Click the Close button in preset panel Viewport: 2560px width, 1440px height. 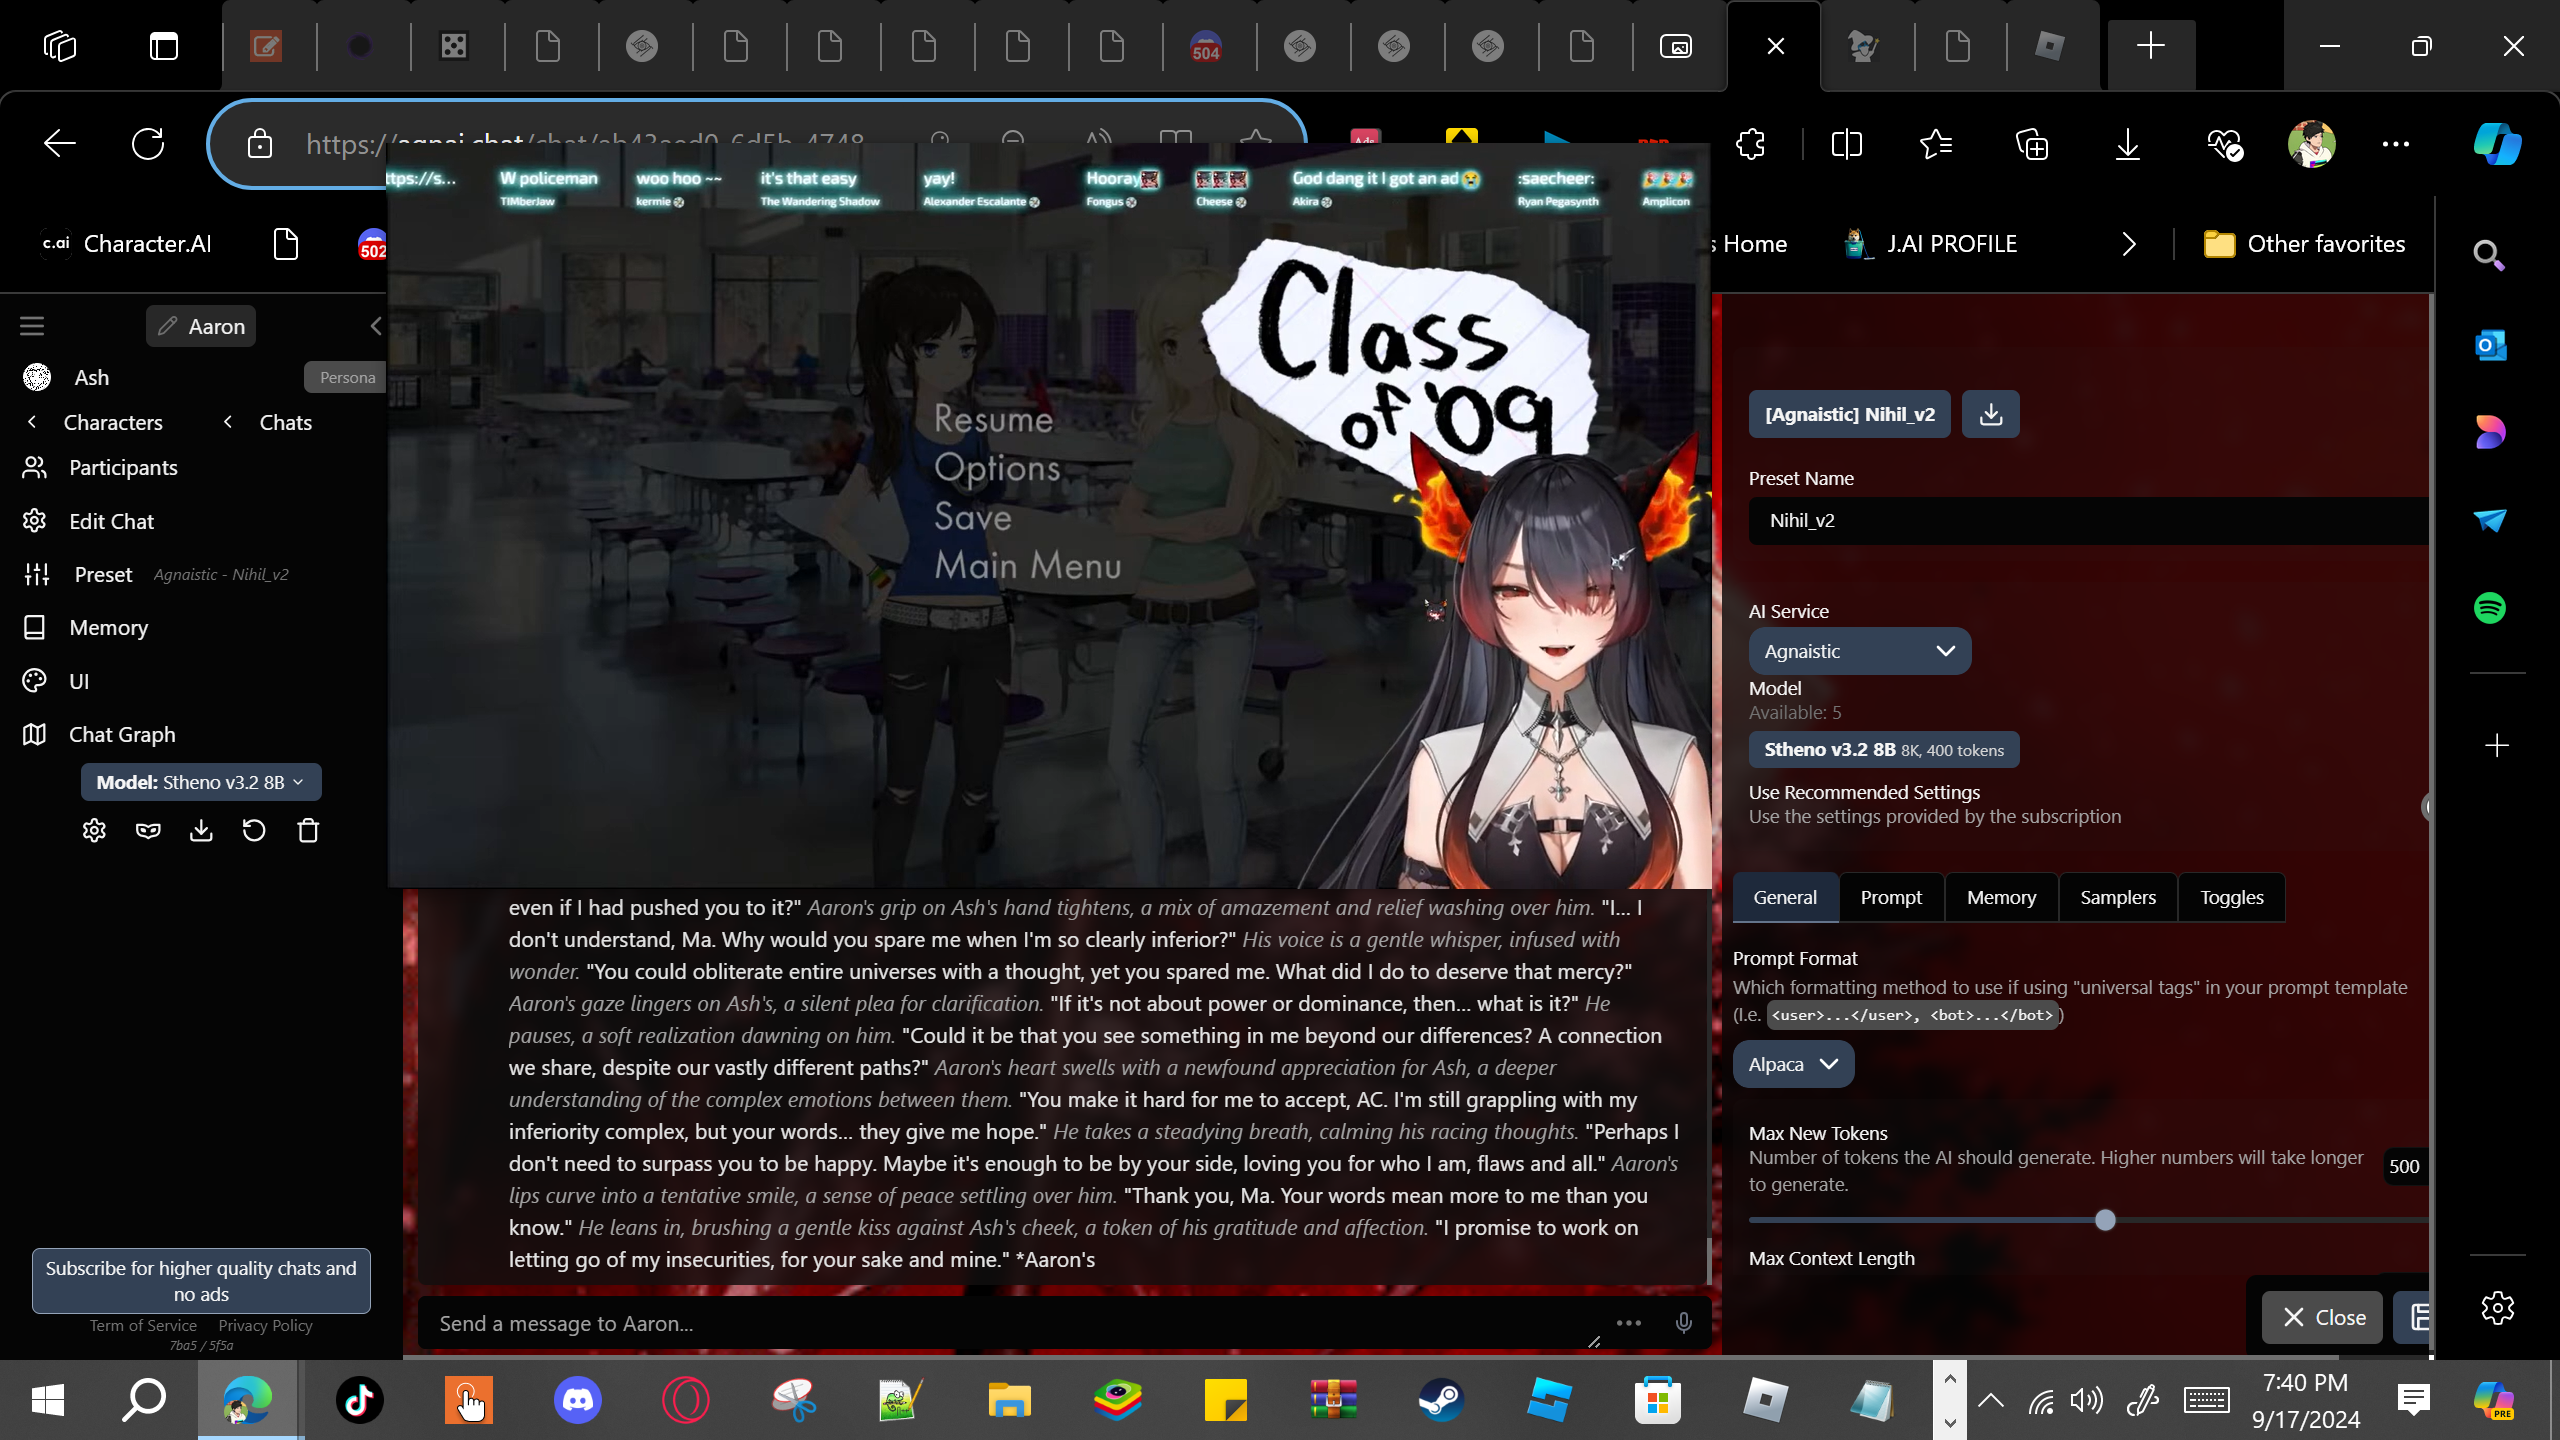pyautogui.click(x=2324, y=1317)
